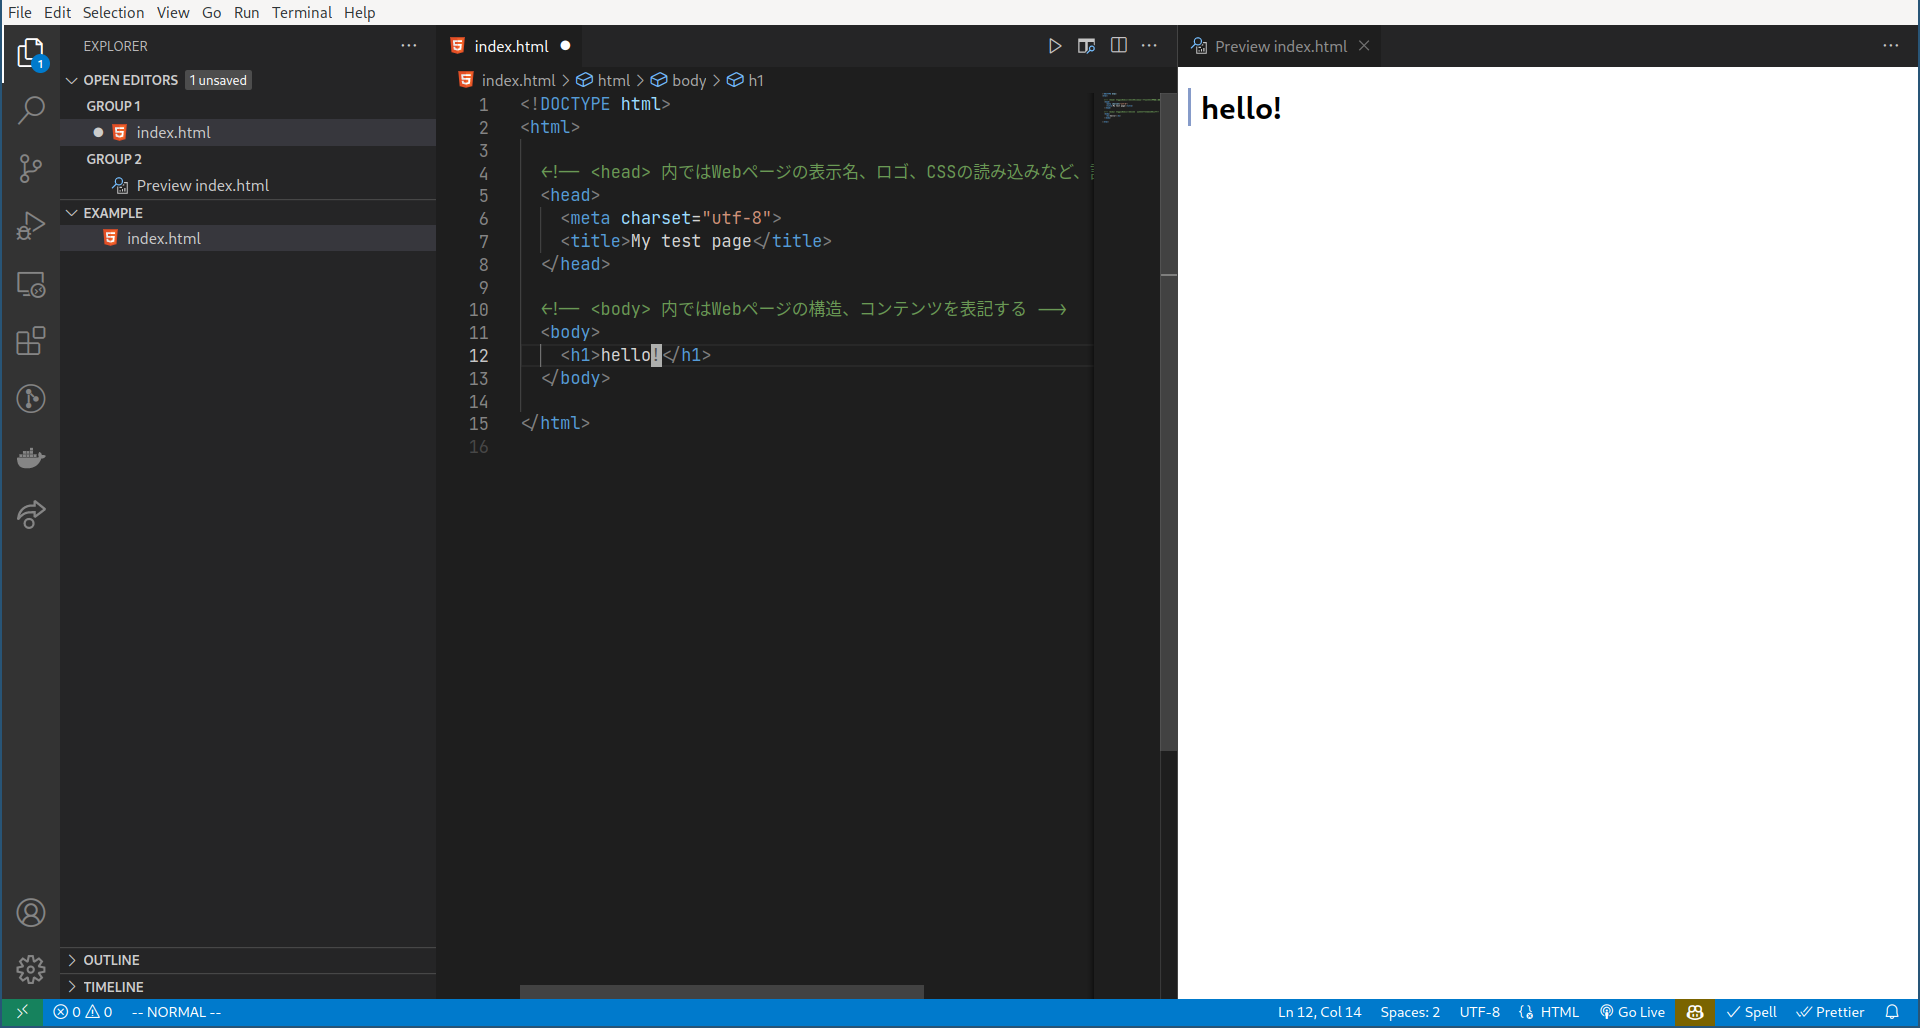Open the Remote Explorer sidebar icon

coord(31,285)
